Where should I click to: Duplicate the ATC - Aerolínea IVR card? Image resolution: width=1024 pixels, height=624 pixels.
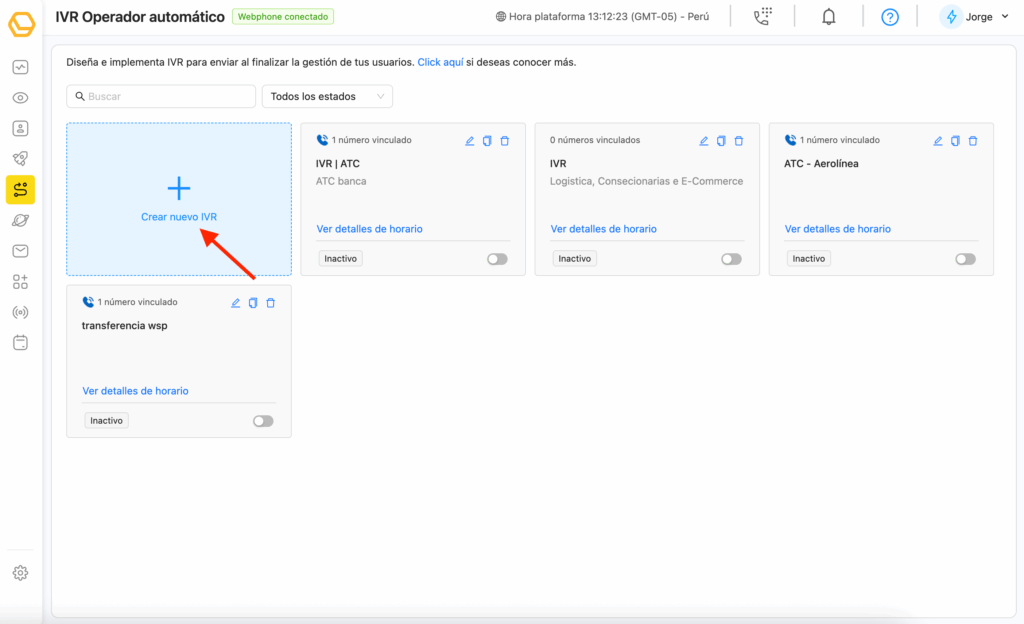pyautogui.click(x=955, y=141)
